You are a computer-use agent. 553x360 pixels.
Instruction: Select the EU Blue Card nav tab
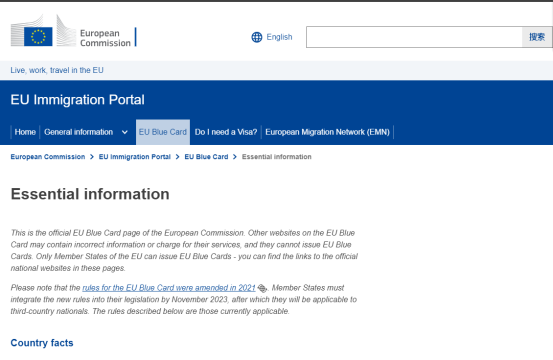(x=163, y=132)
